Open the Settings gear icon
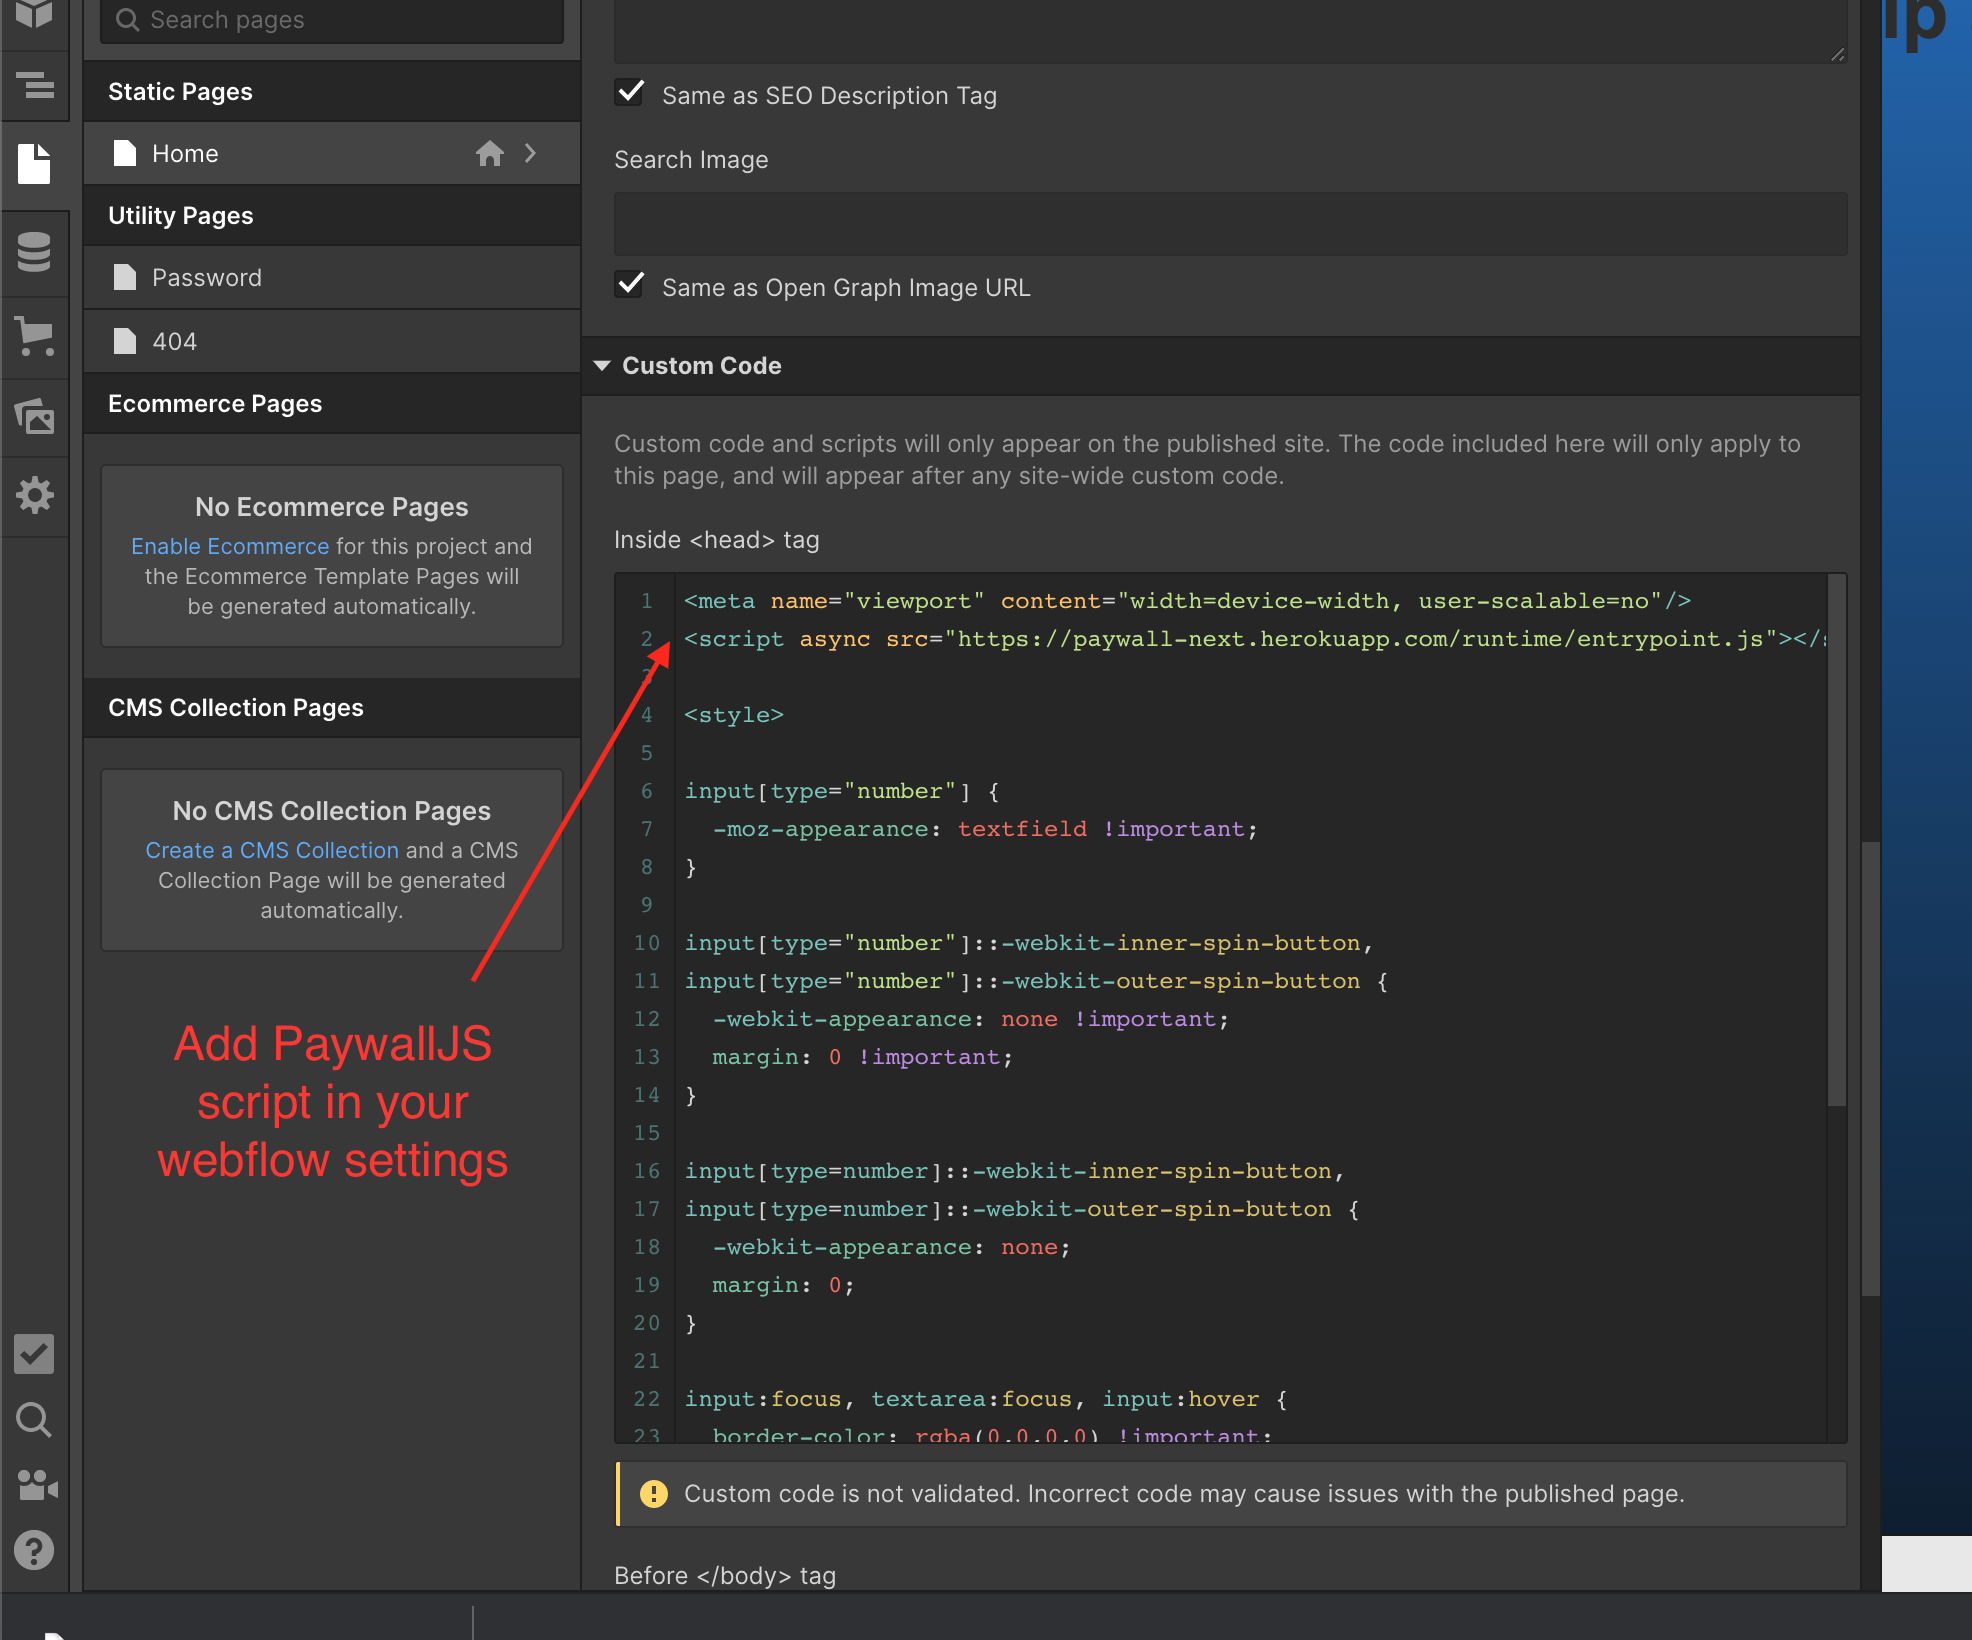Image resolution: width=1972 pixels, height=1640 pixels. coord(35,494)
